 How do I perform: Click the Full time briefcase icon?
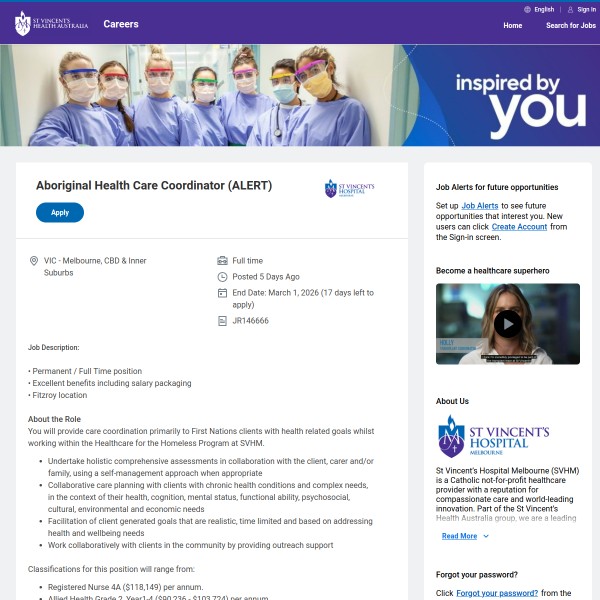click(x=222, y=261)
